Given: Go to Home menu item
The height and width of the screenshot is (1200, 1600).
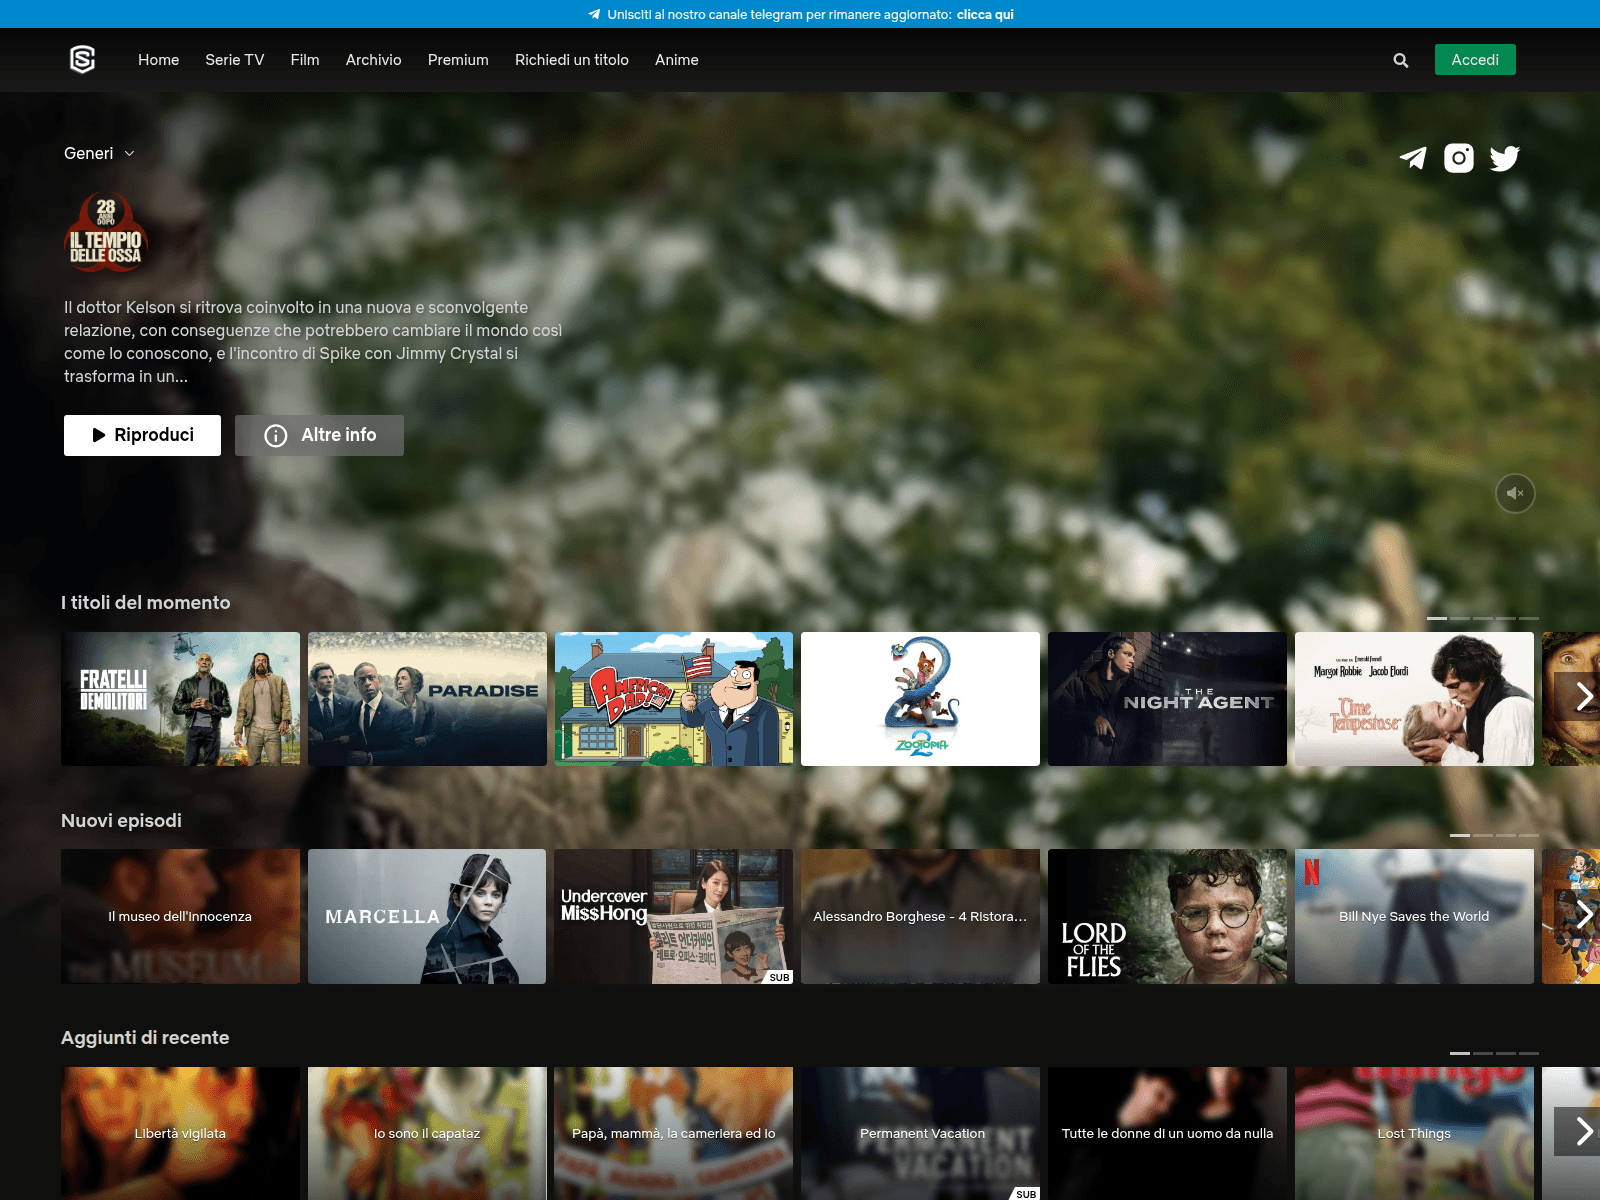Looking at the screenshot, I should coord(158,60).
